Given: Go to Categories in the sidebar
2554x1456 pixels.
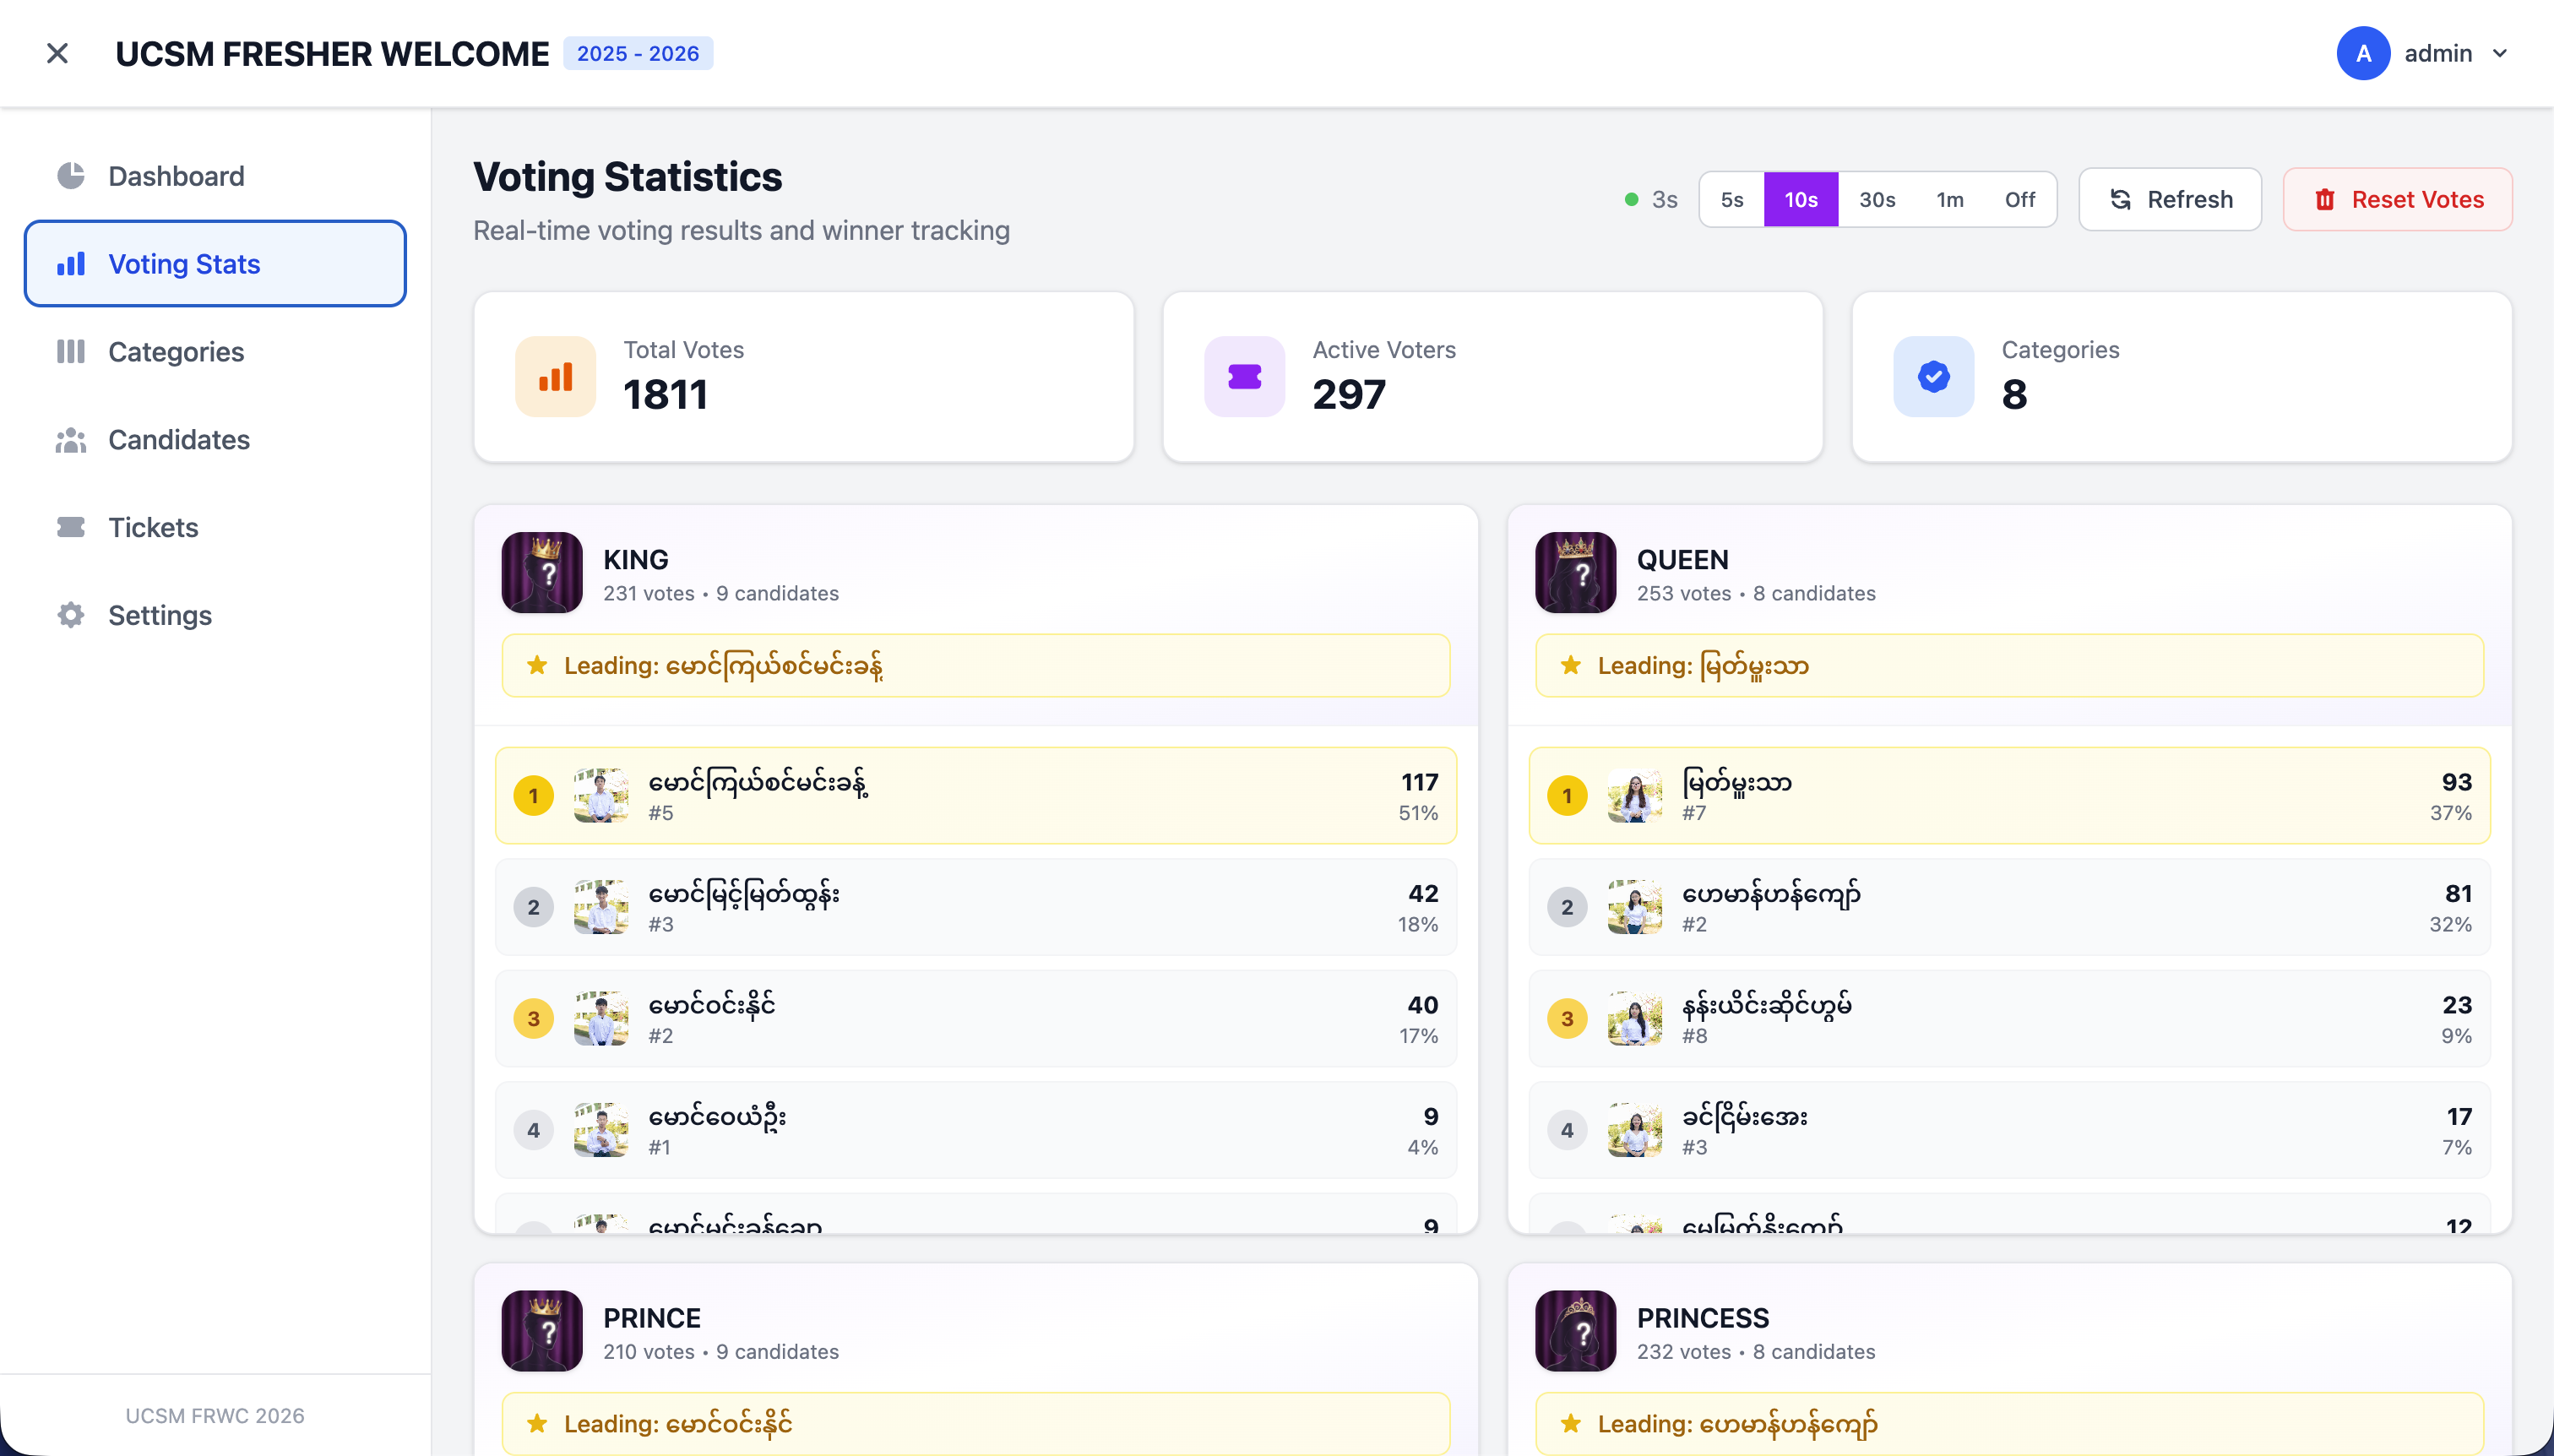Looking at the screenshot, I should [x=215, y=352].
